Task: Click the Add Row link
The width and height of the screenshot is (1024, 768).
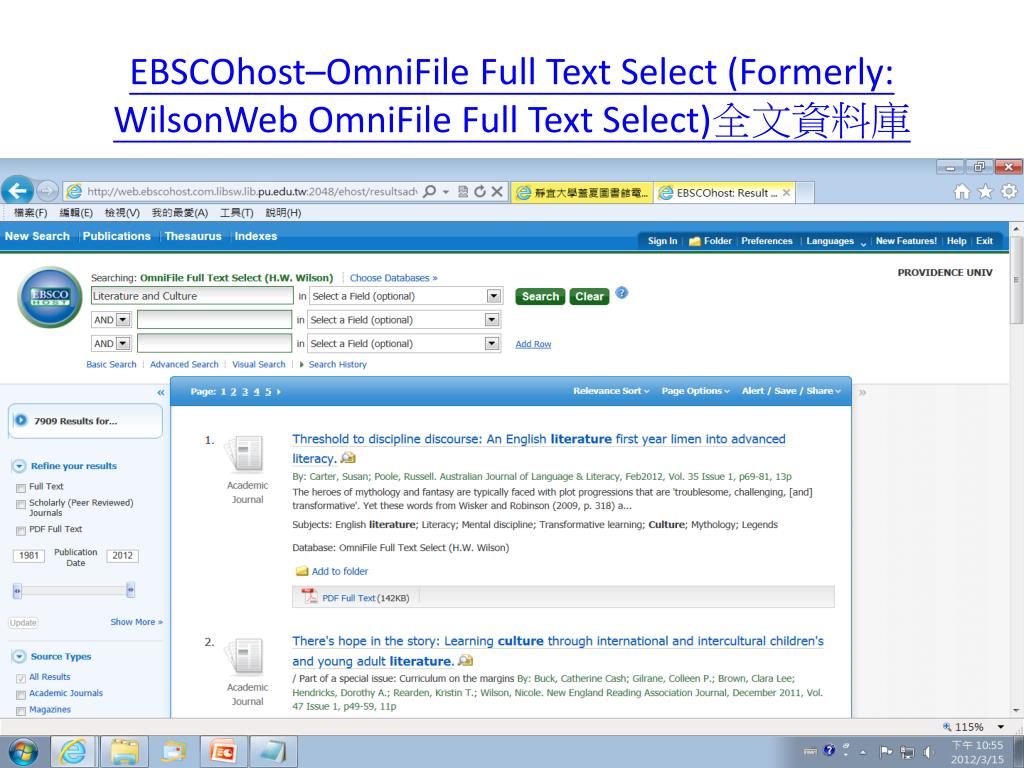Action: [x=534, y=344]
